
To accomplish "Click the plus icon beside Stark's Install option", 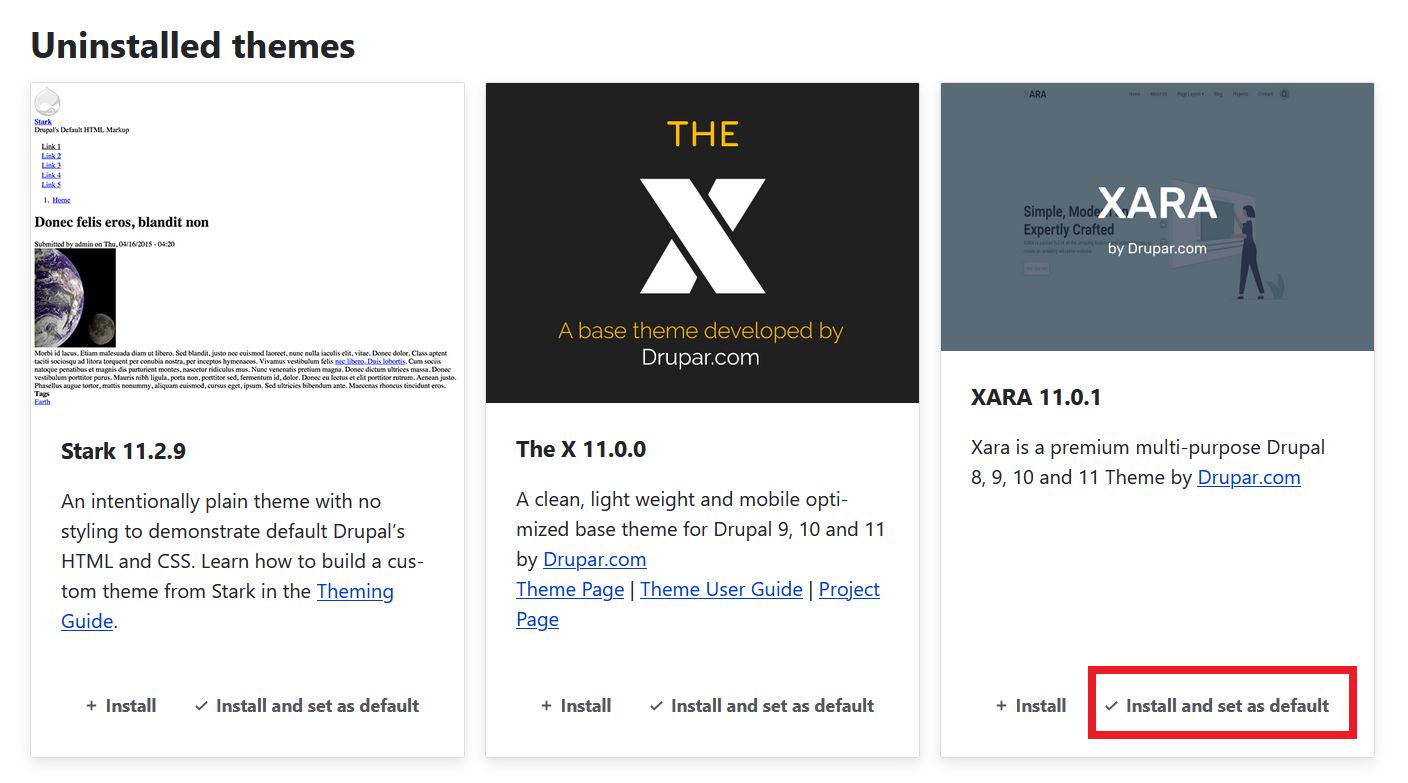I will (x=92, y=705).
